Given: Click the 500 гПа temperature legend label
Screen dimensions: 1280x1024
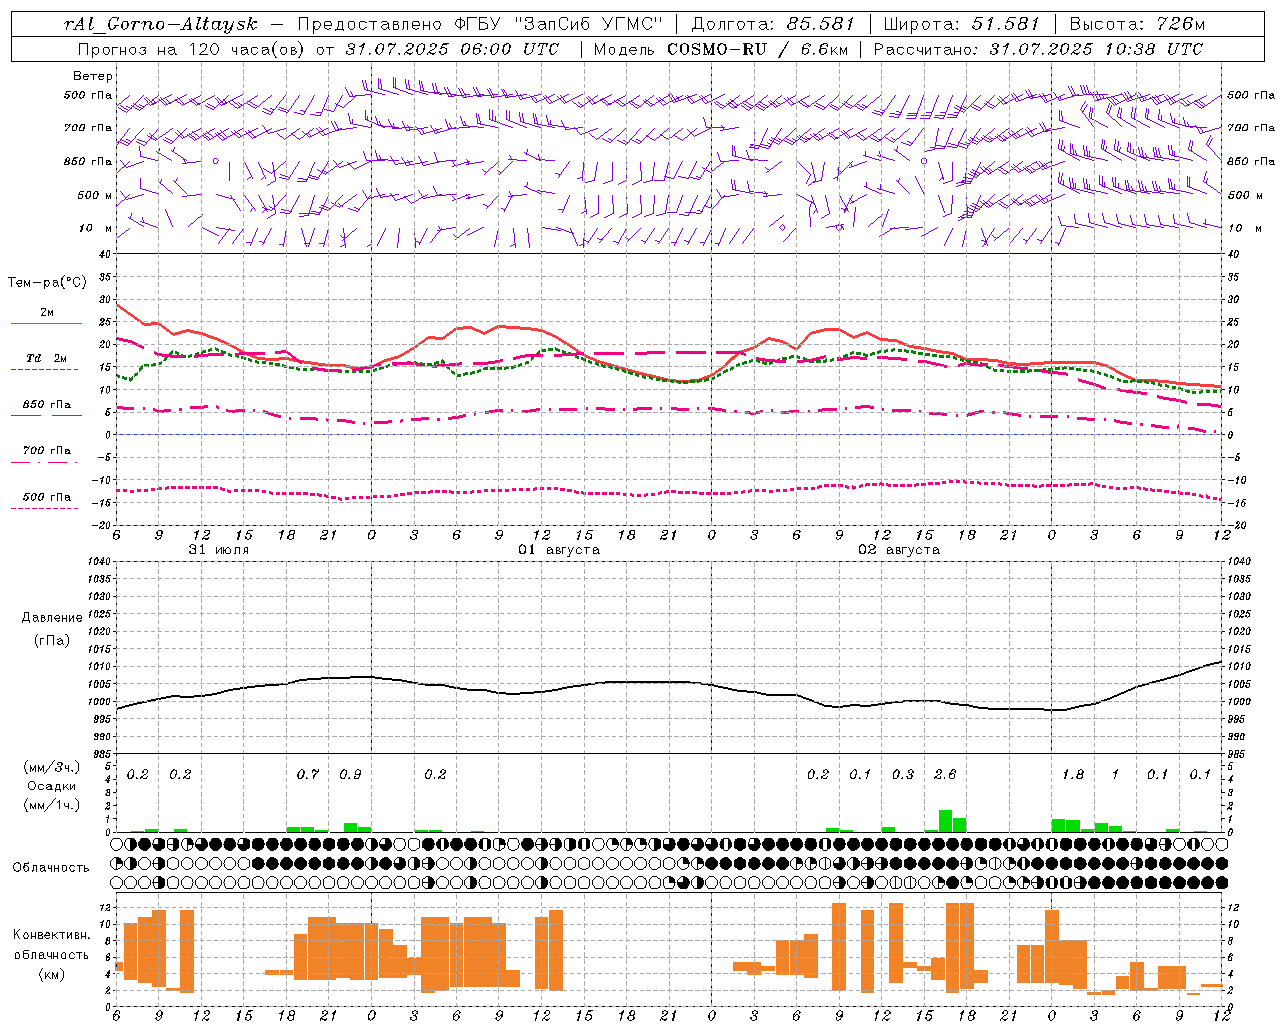Looking at the screenshot, I should point(47,497).
